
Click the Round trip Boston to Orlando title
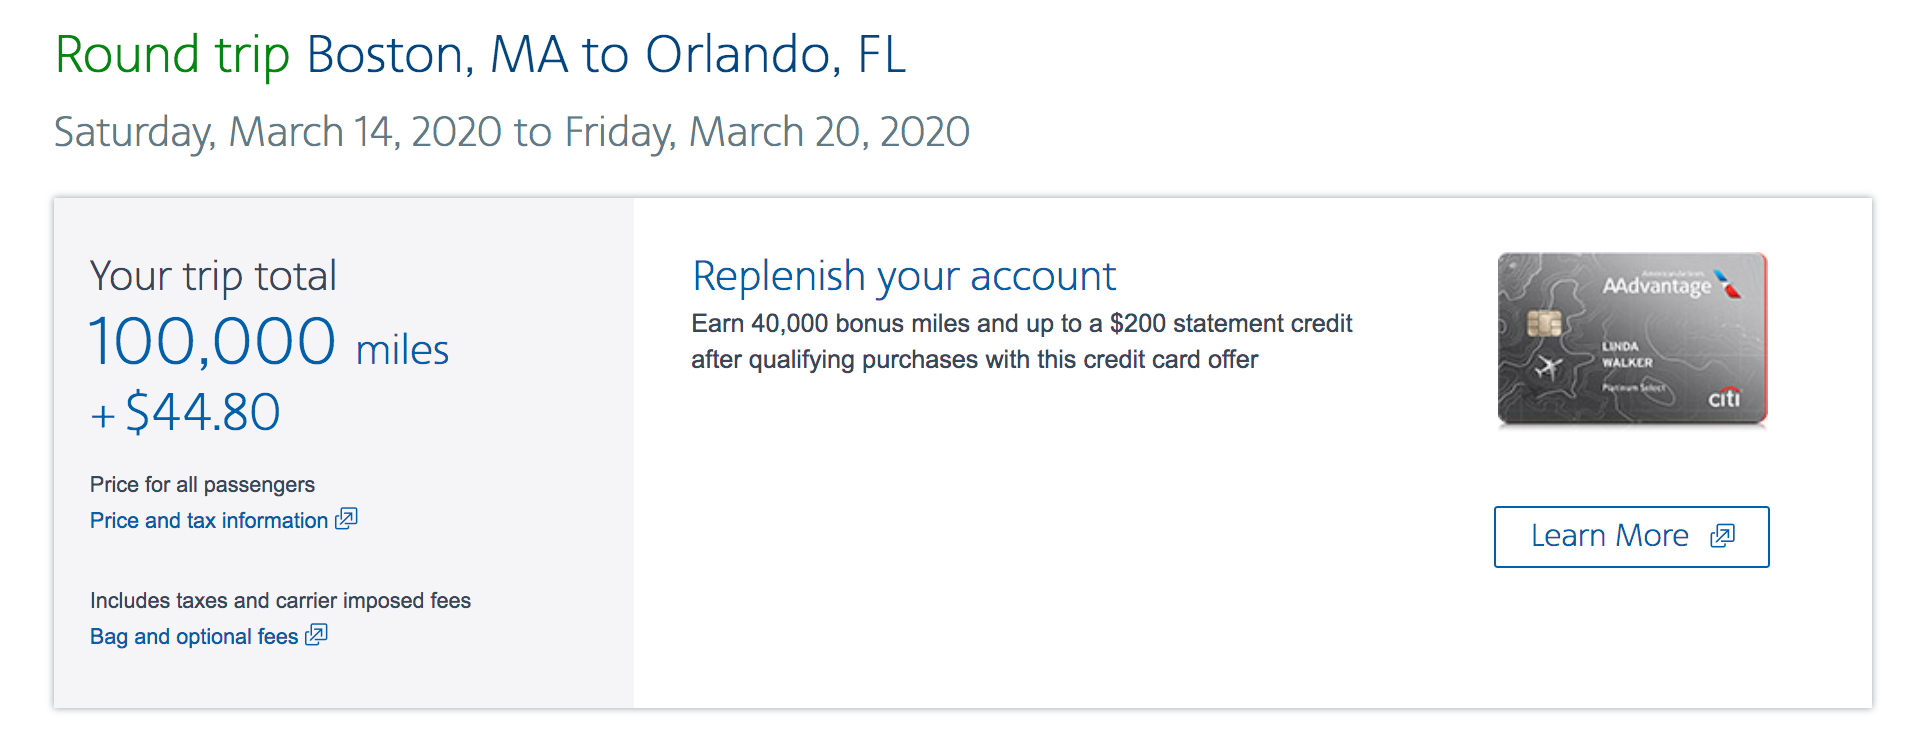pyautogui.click(x=480, y=54)
